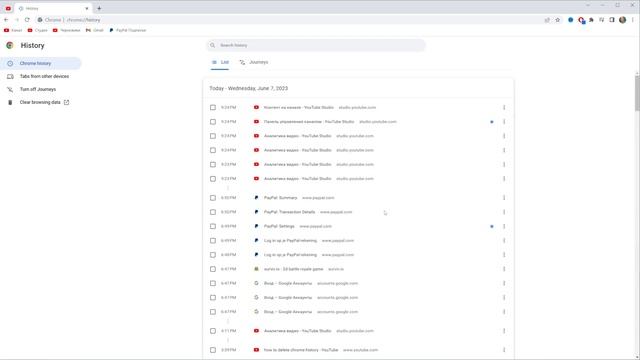Image resolution: width=640 pixels, height=360 pixels.
Task: Select the surviv.io entry checkbox
Action: click(213, 269)
